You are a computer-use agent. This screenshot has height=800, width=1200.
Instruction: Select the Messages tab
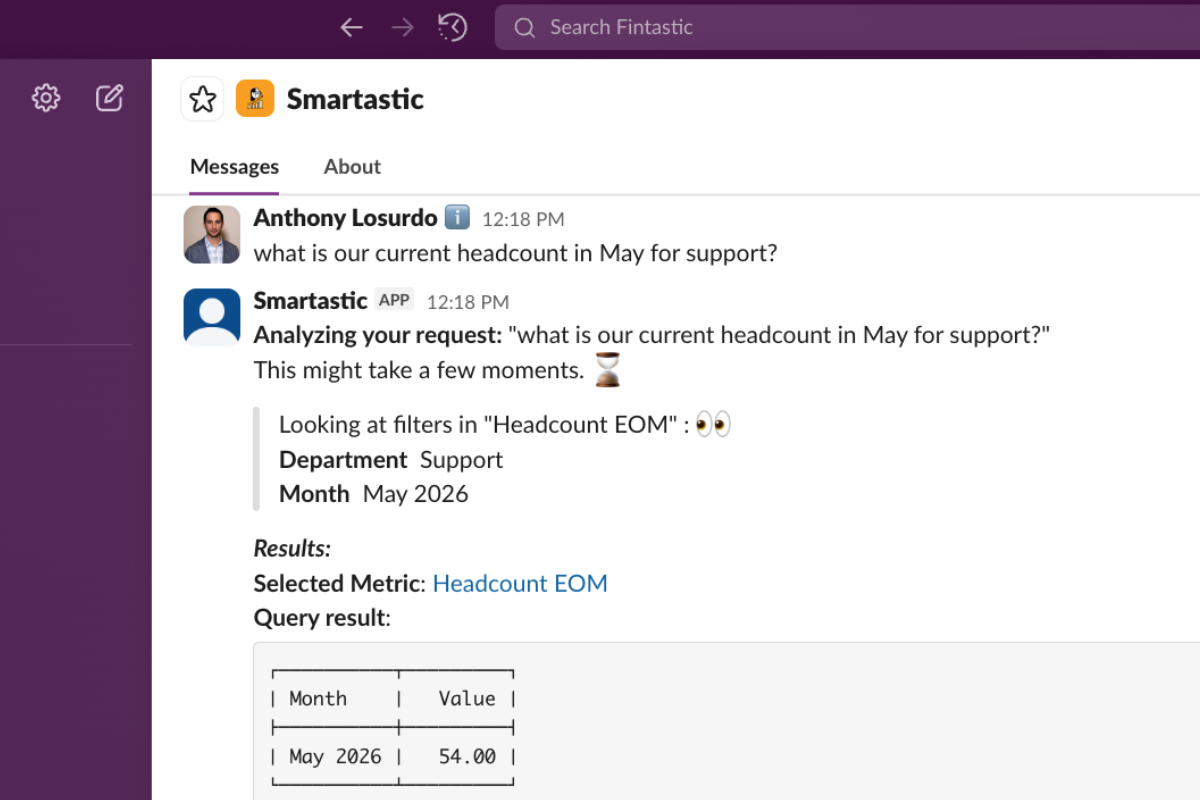234,166
